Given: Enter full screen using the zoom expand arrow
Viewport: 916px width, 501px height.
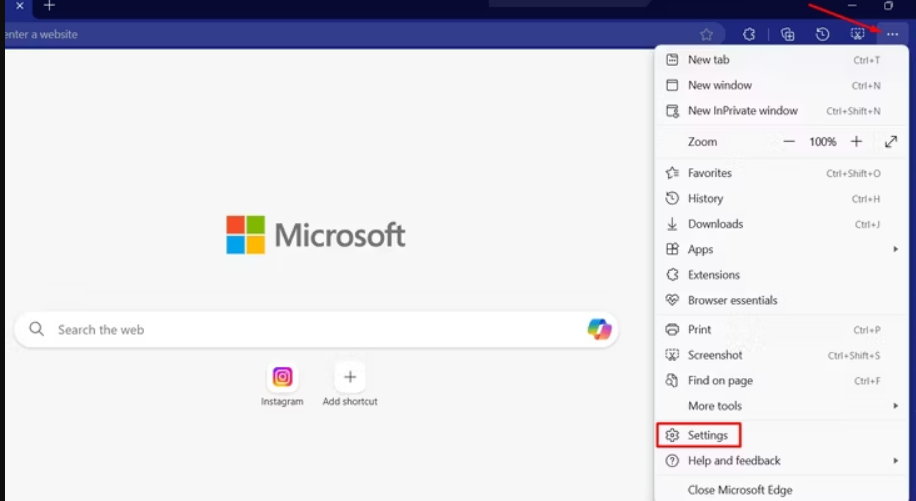Looking at the screenshot, I should point(891,142).
